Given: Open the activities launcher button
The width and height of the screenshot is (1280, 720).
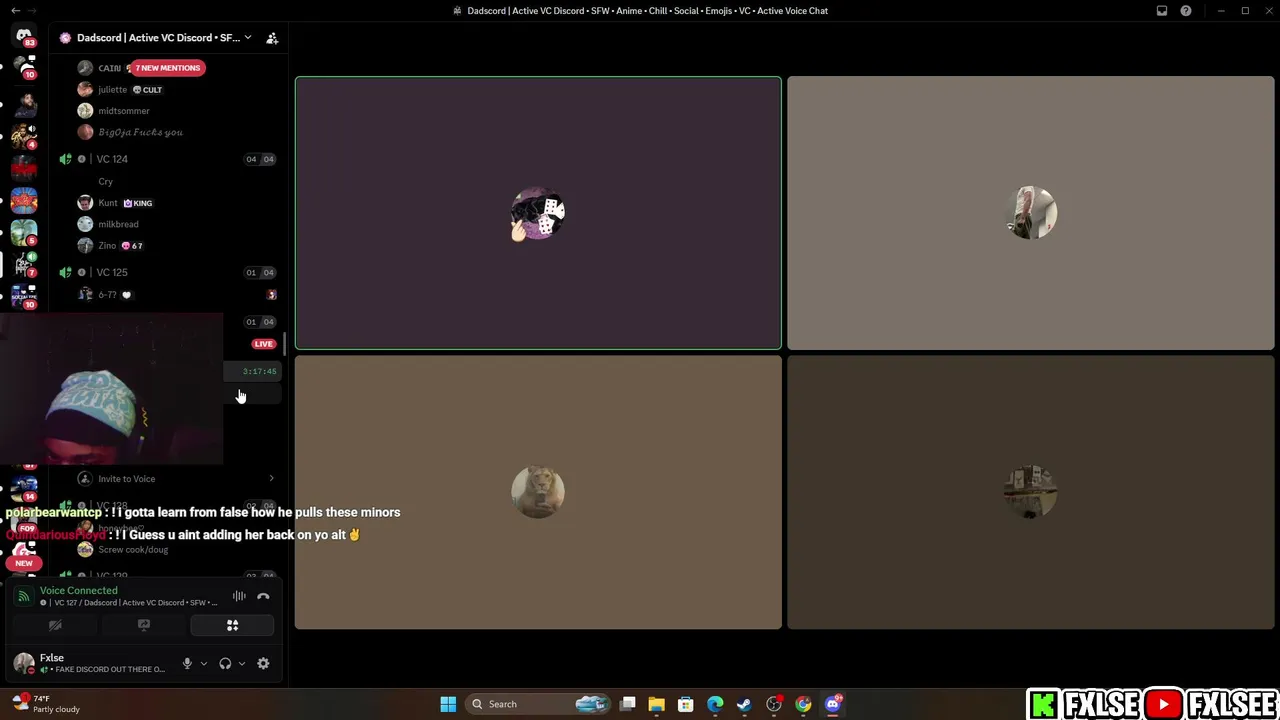Looking at the screenshot, I should [232, 626].
